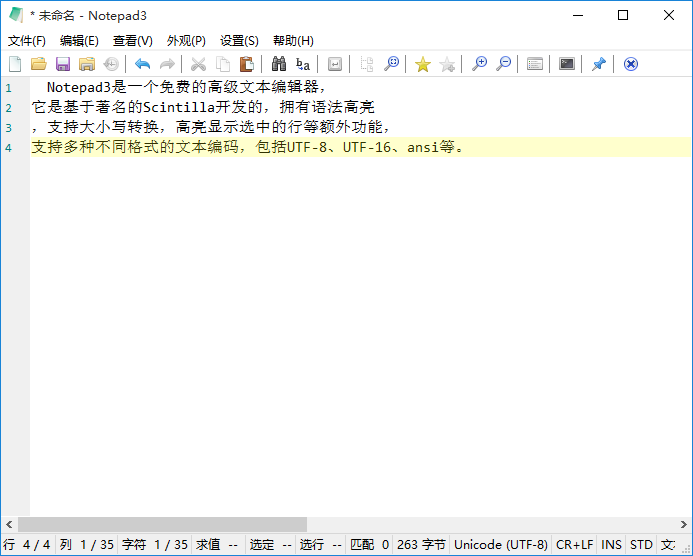The width and height of the screenshot is (693, 556).
Task: Add to favorites with grey star icon
Action: coord(447,64)
